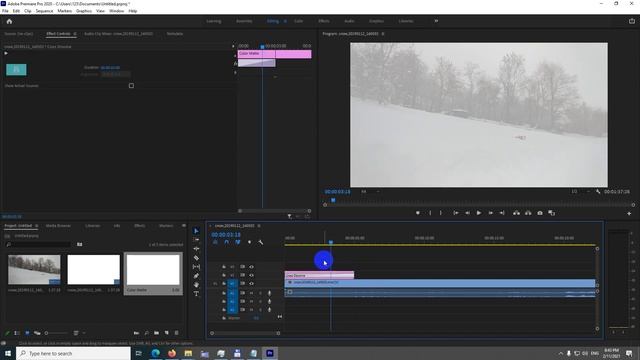Toggle track lock on V1

click(224, 283)
